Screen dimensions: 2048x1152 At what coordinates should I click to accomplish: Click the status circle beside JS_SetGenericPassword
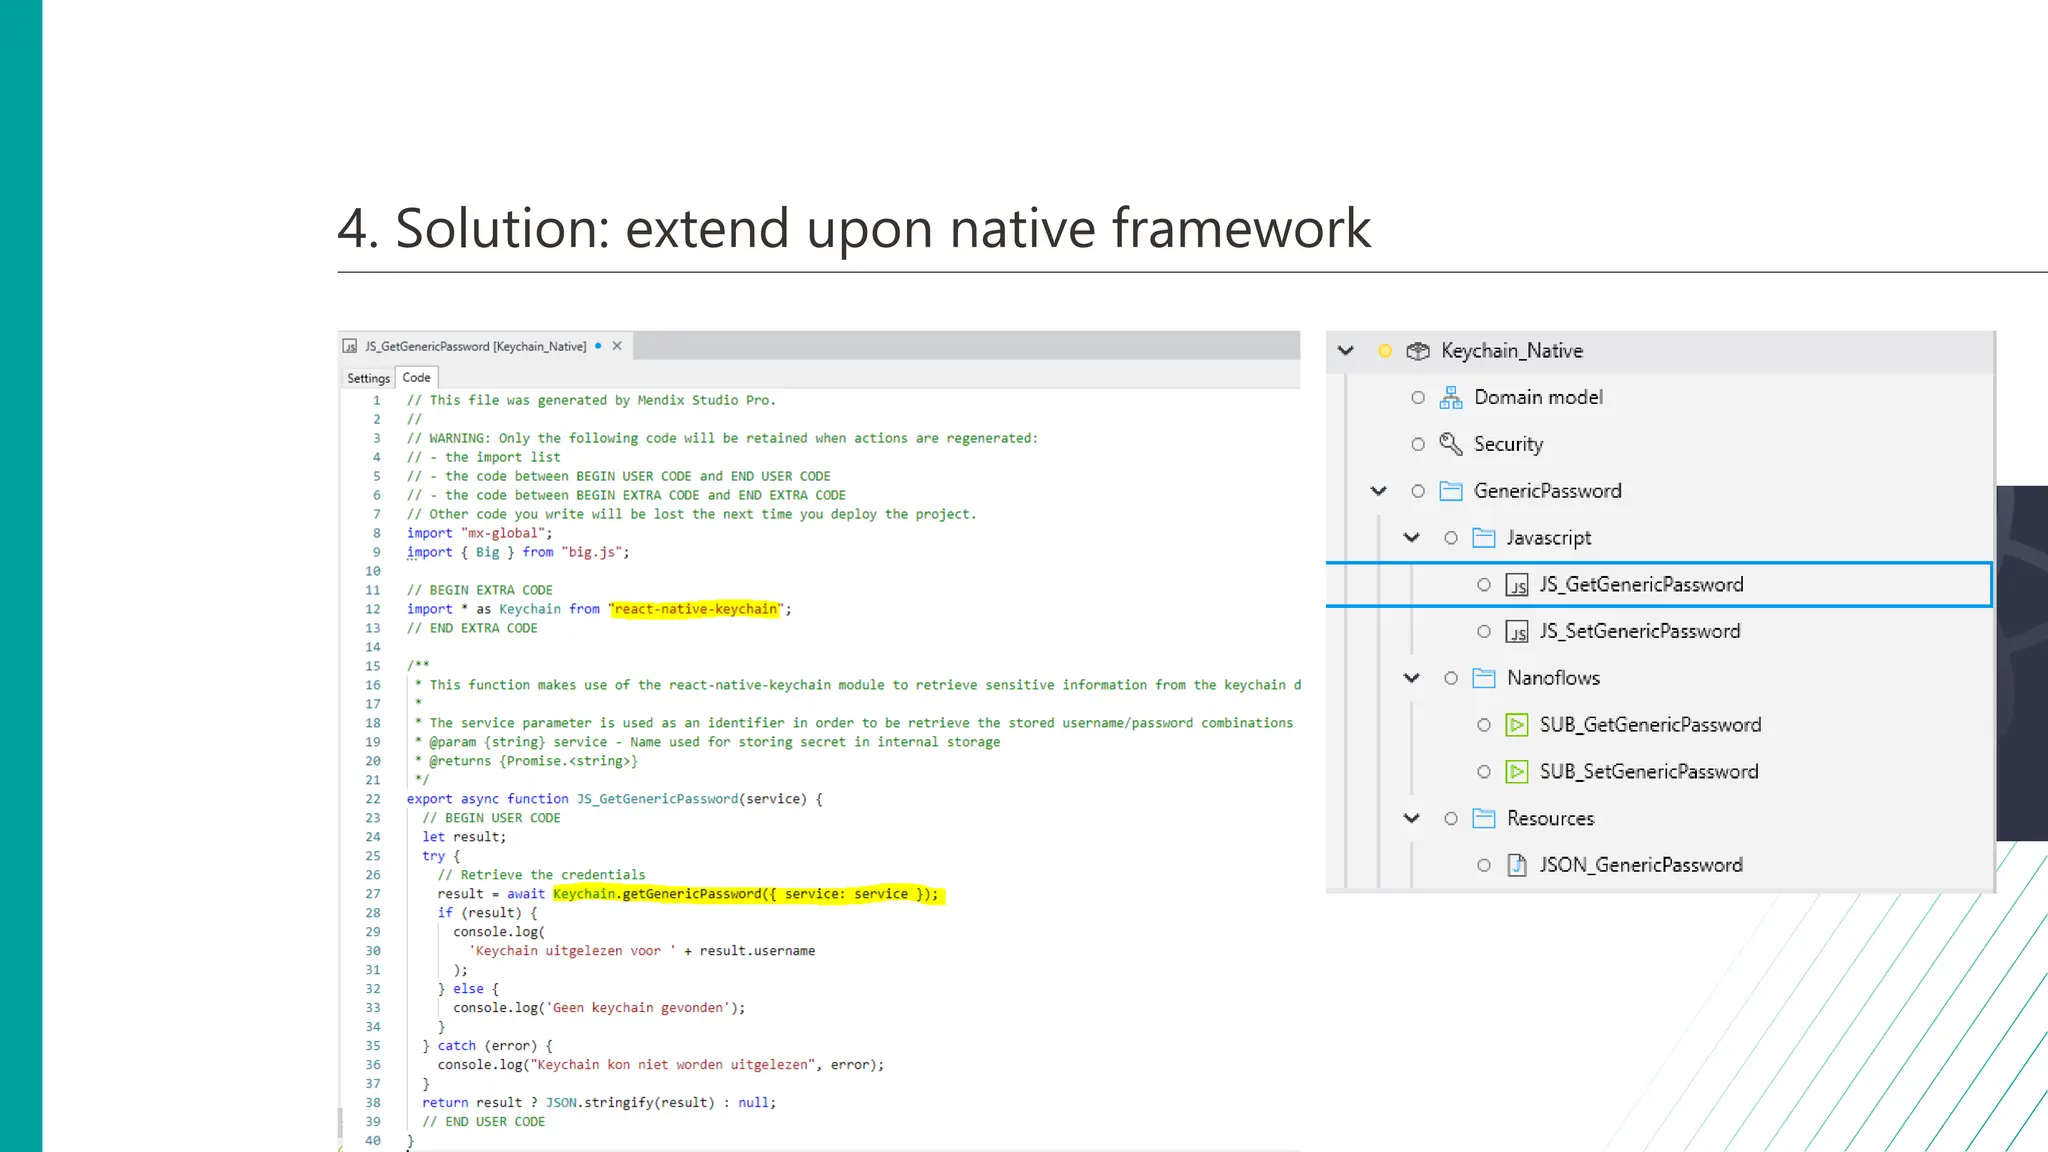pyautogui.click(x=1484, y=631)
